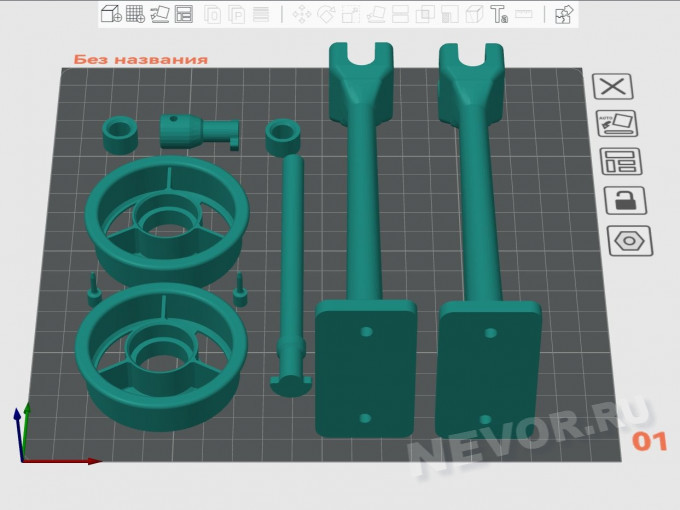Select the seam painting cube tool
Screen dimensions: 680x510
[474, 14]
